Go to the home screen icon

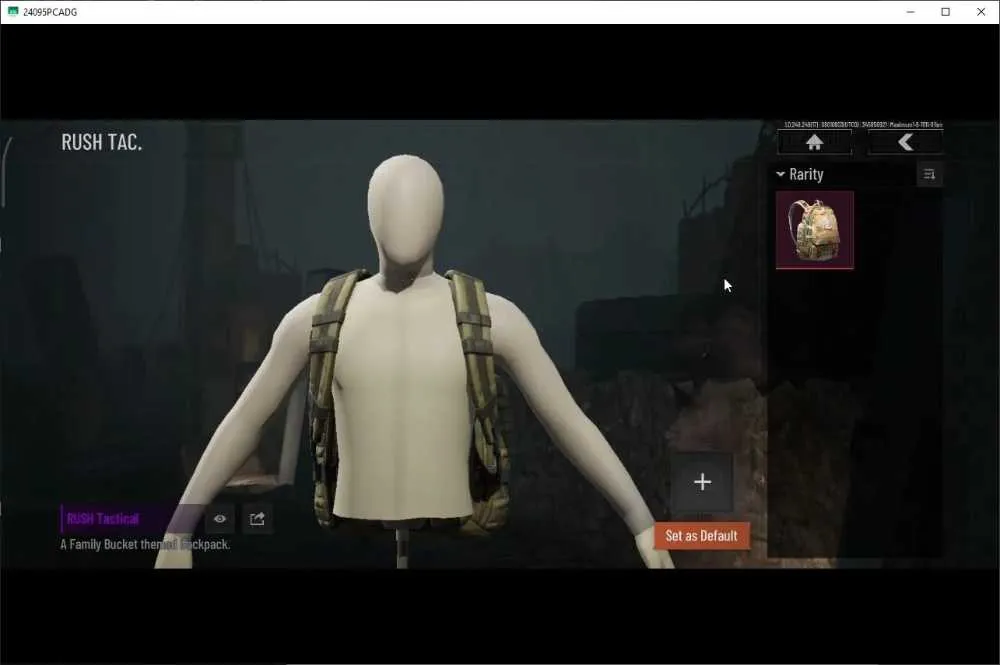(814, 142)
